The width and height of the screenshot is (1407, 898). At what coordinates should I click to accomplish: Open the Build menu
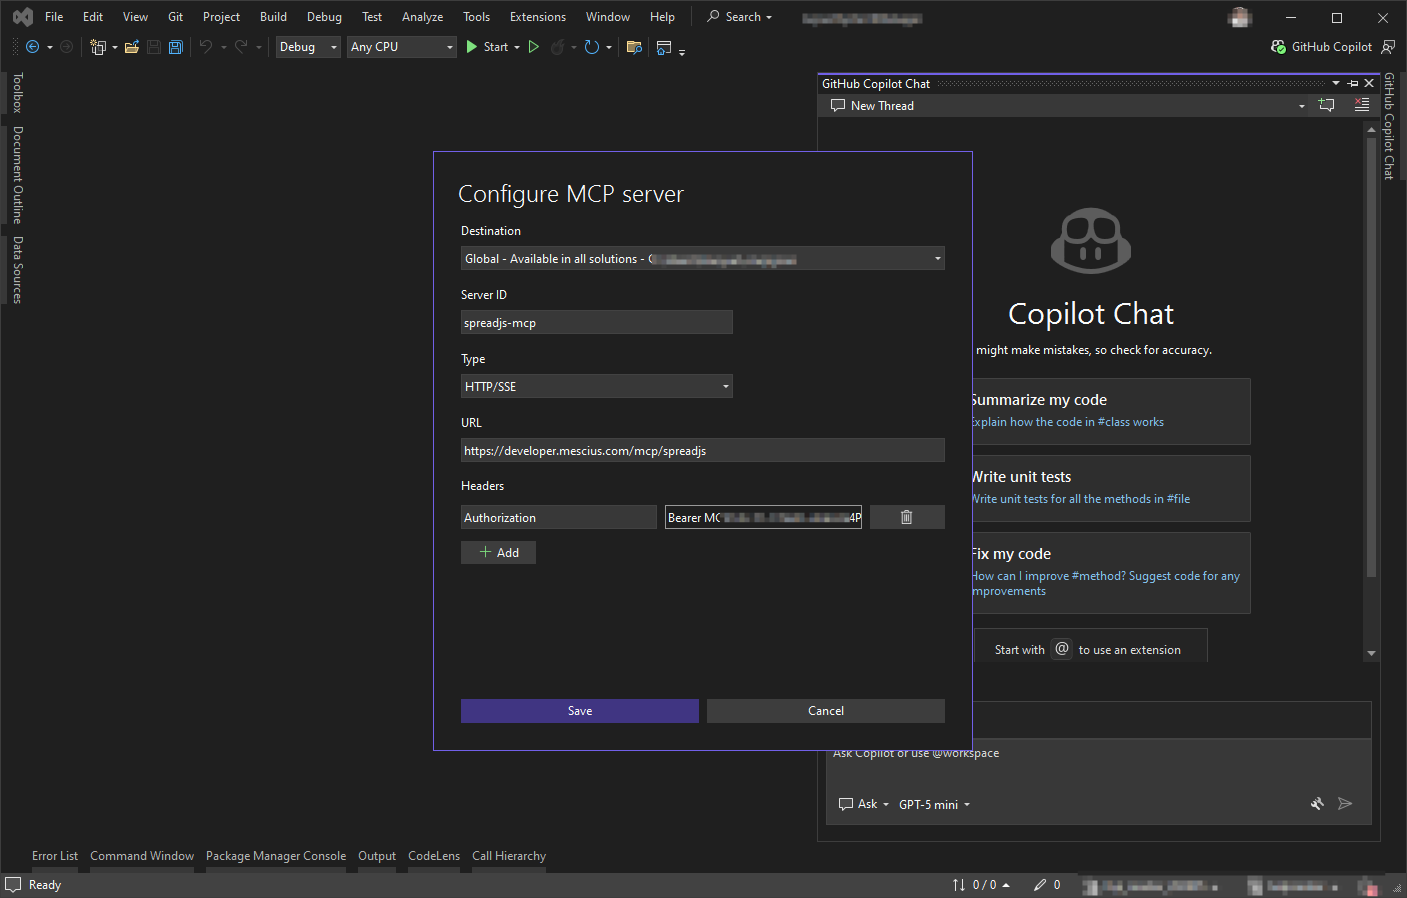click(x=273, y=17)
